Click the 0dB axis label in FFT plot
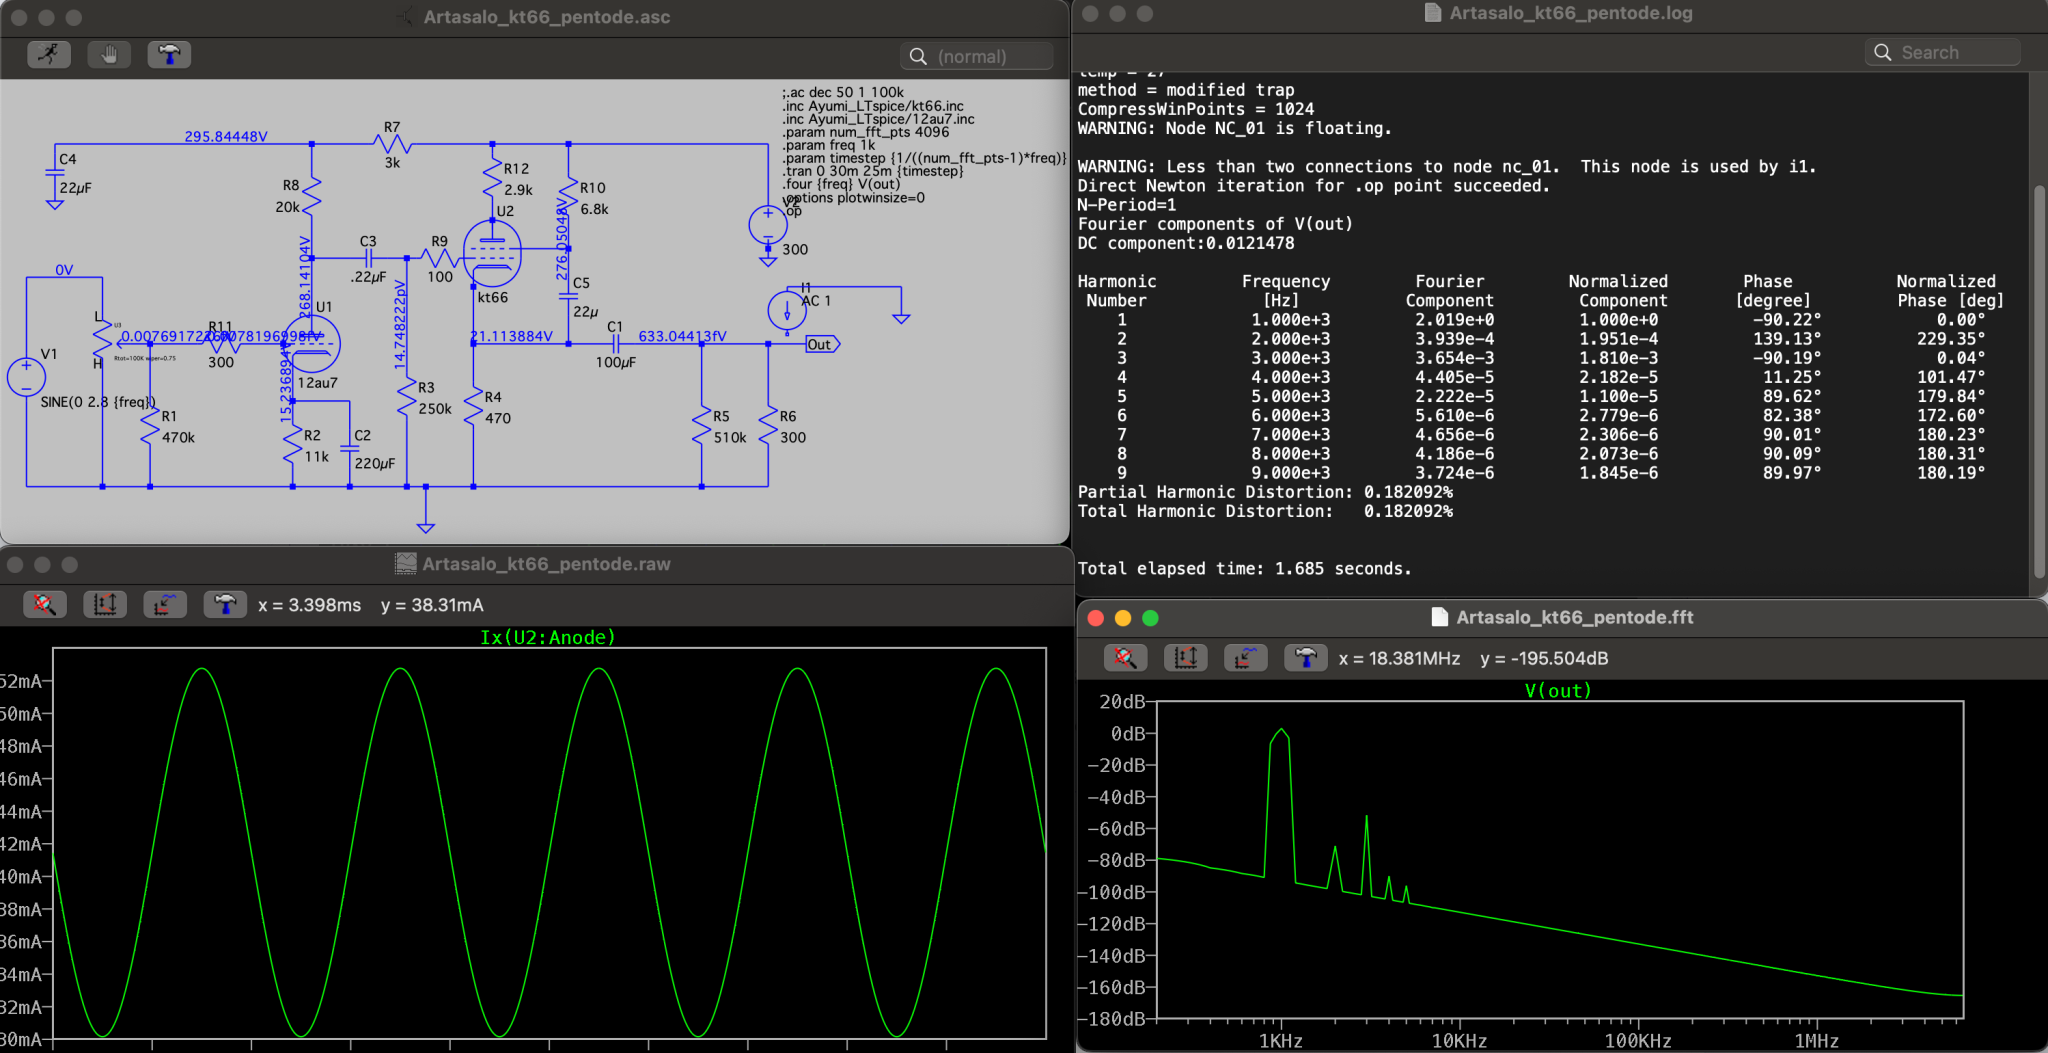The height and width of the screenshot is (1053, 2048). [x=1127, y=733]
